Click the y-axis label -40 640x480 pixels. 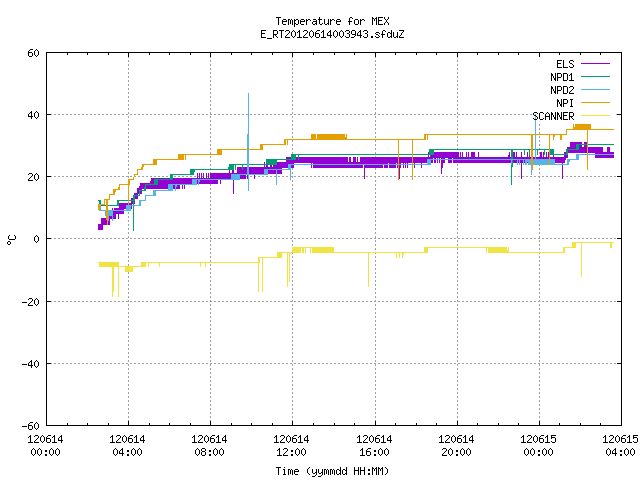pyautogui.click(x=31, y=364)
